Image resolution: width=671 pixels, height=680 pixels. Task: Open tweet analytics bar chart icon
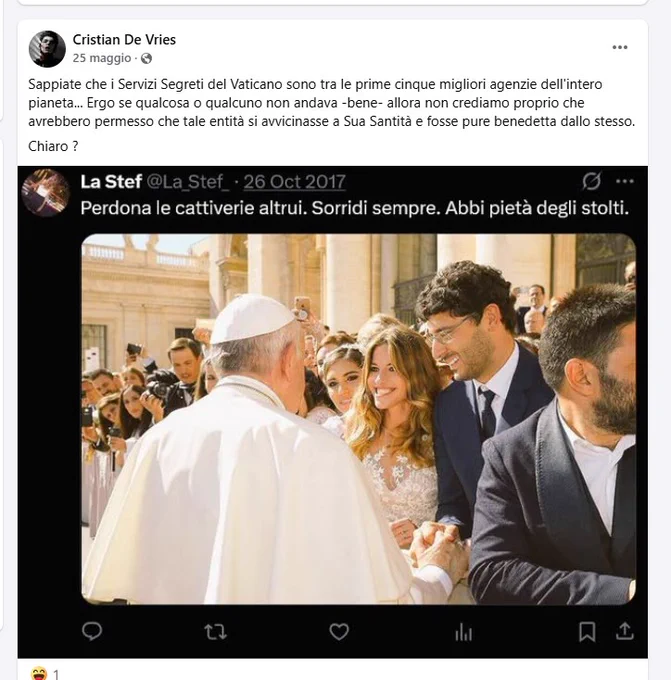(464, 632)
